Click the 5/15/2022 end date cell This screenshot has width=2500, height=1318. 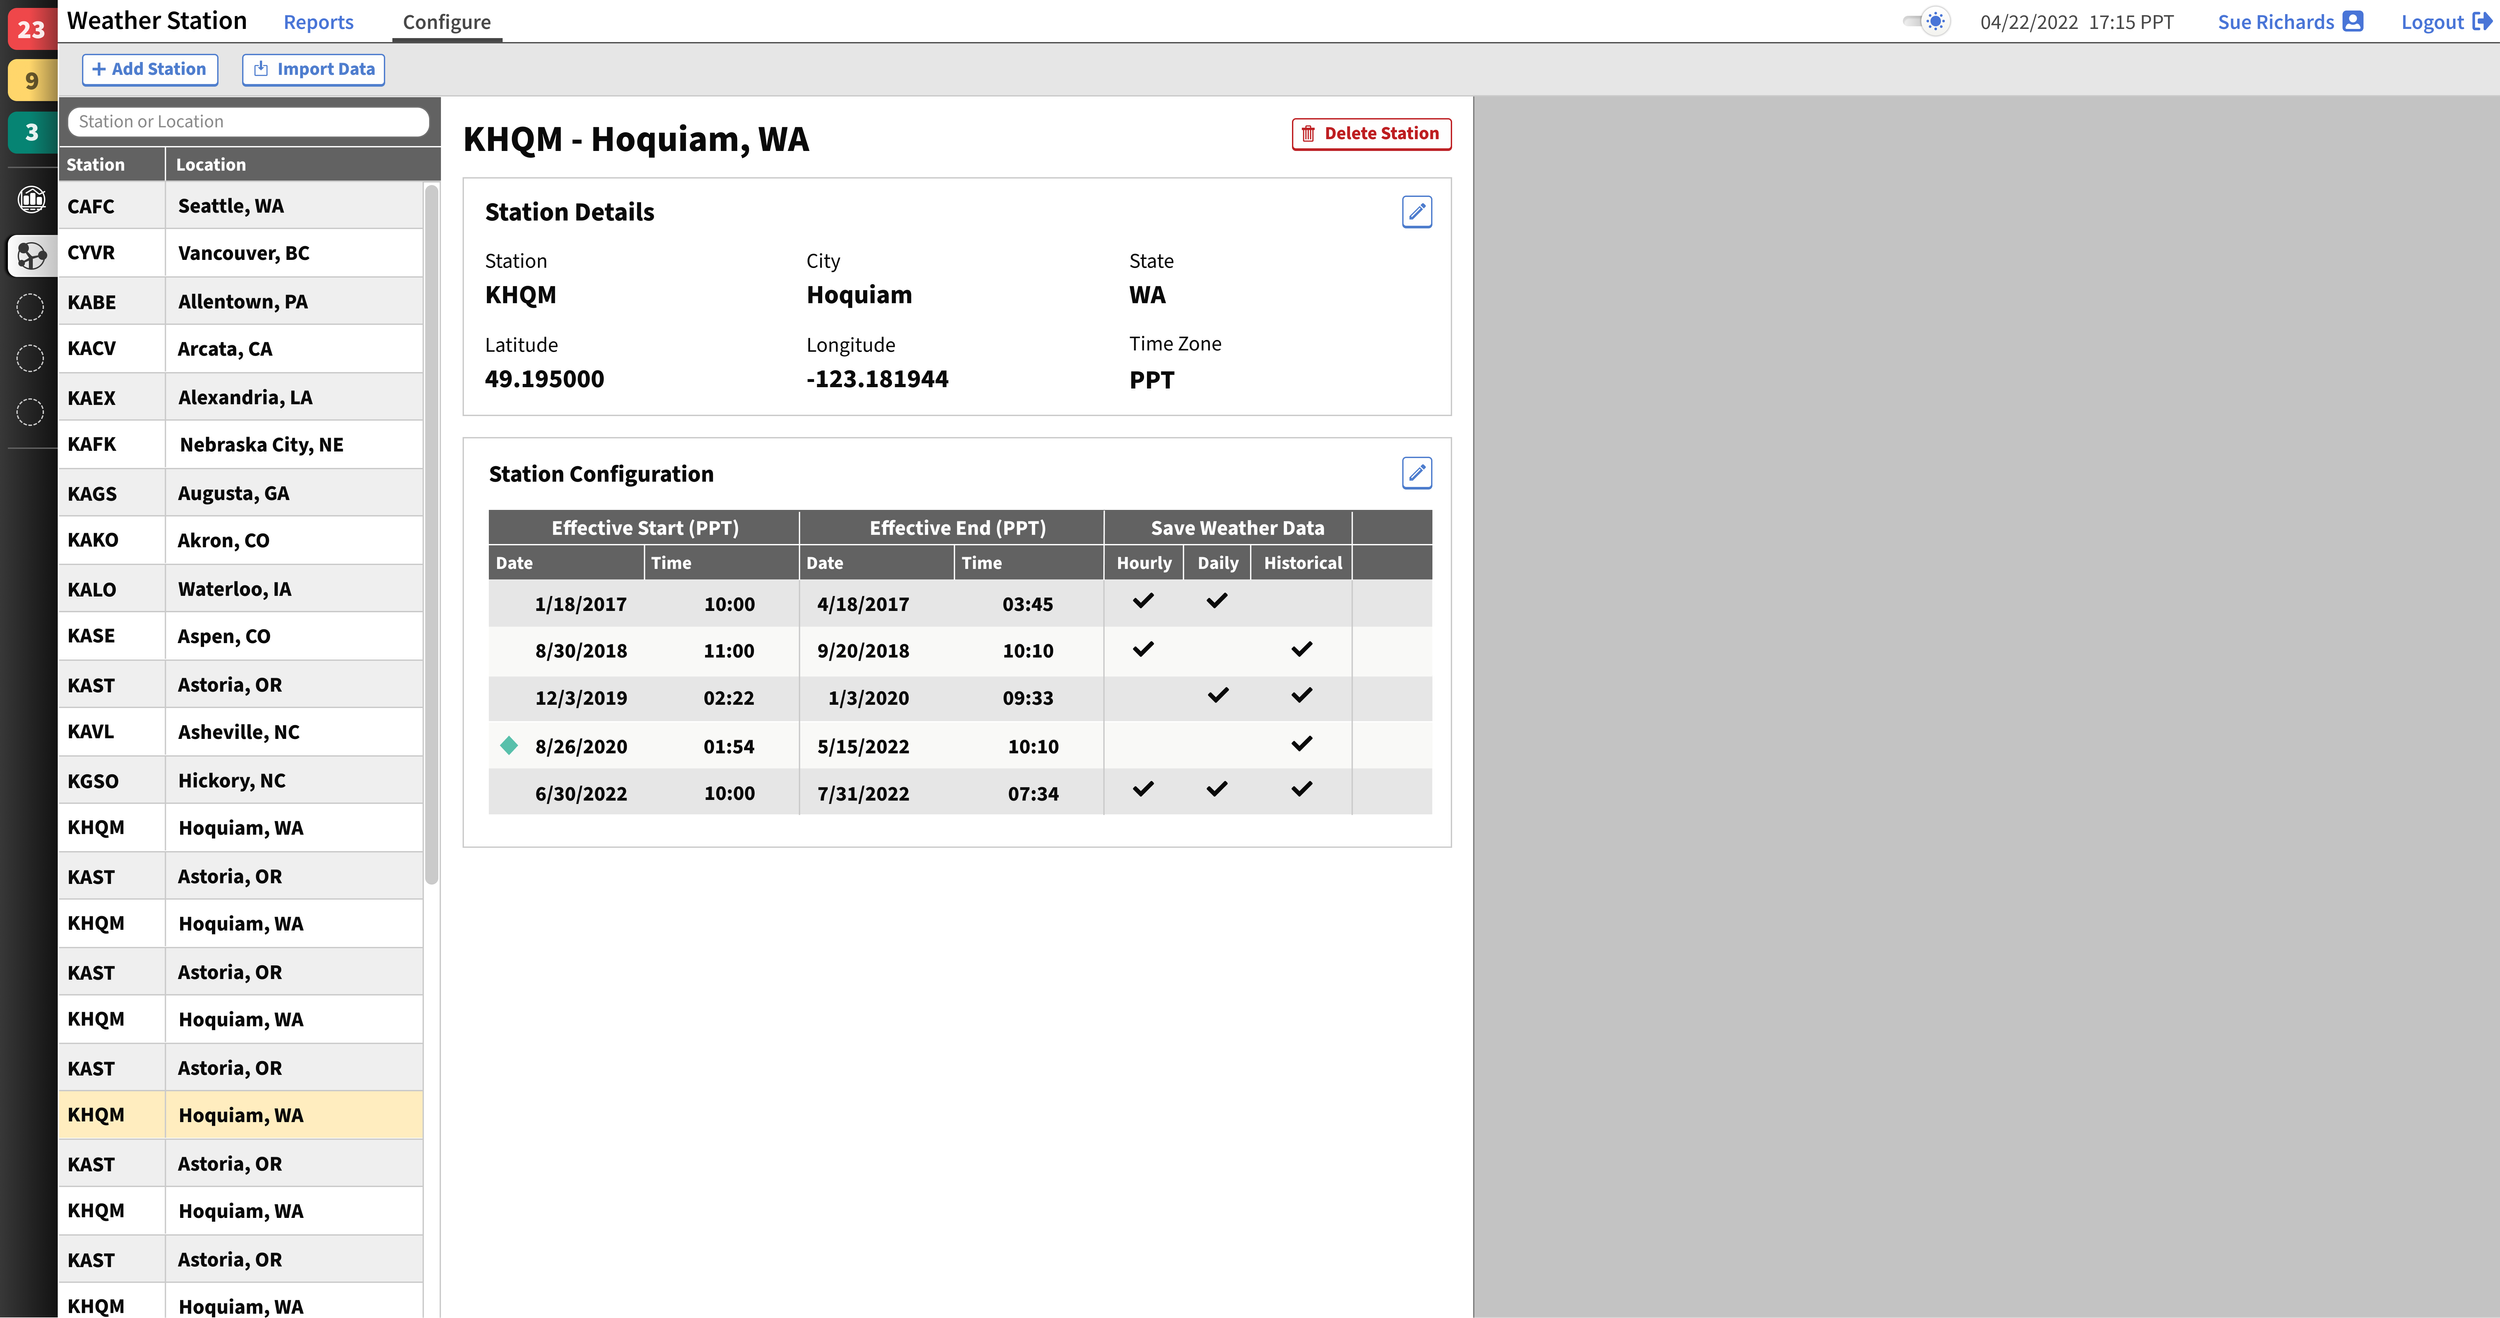(x=863, y=746)
